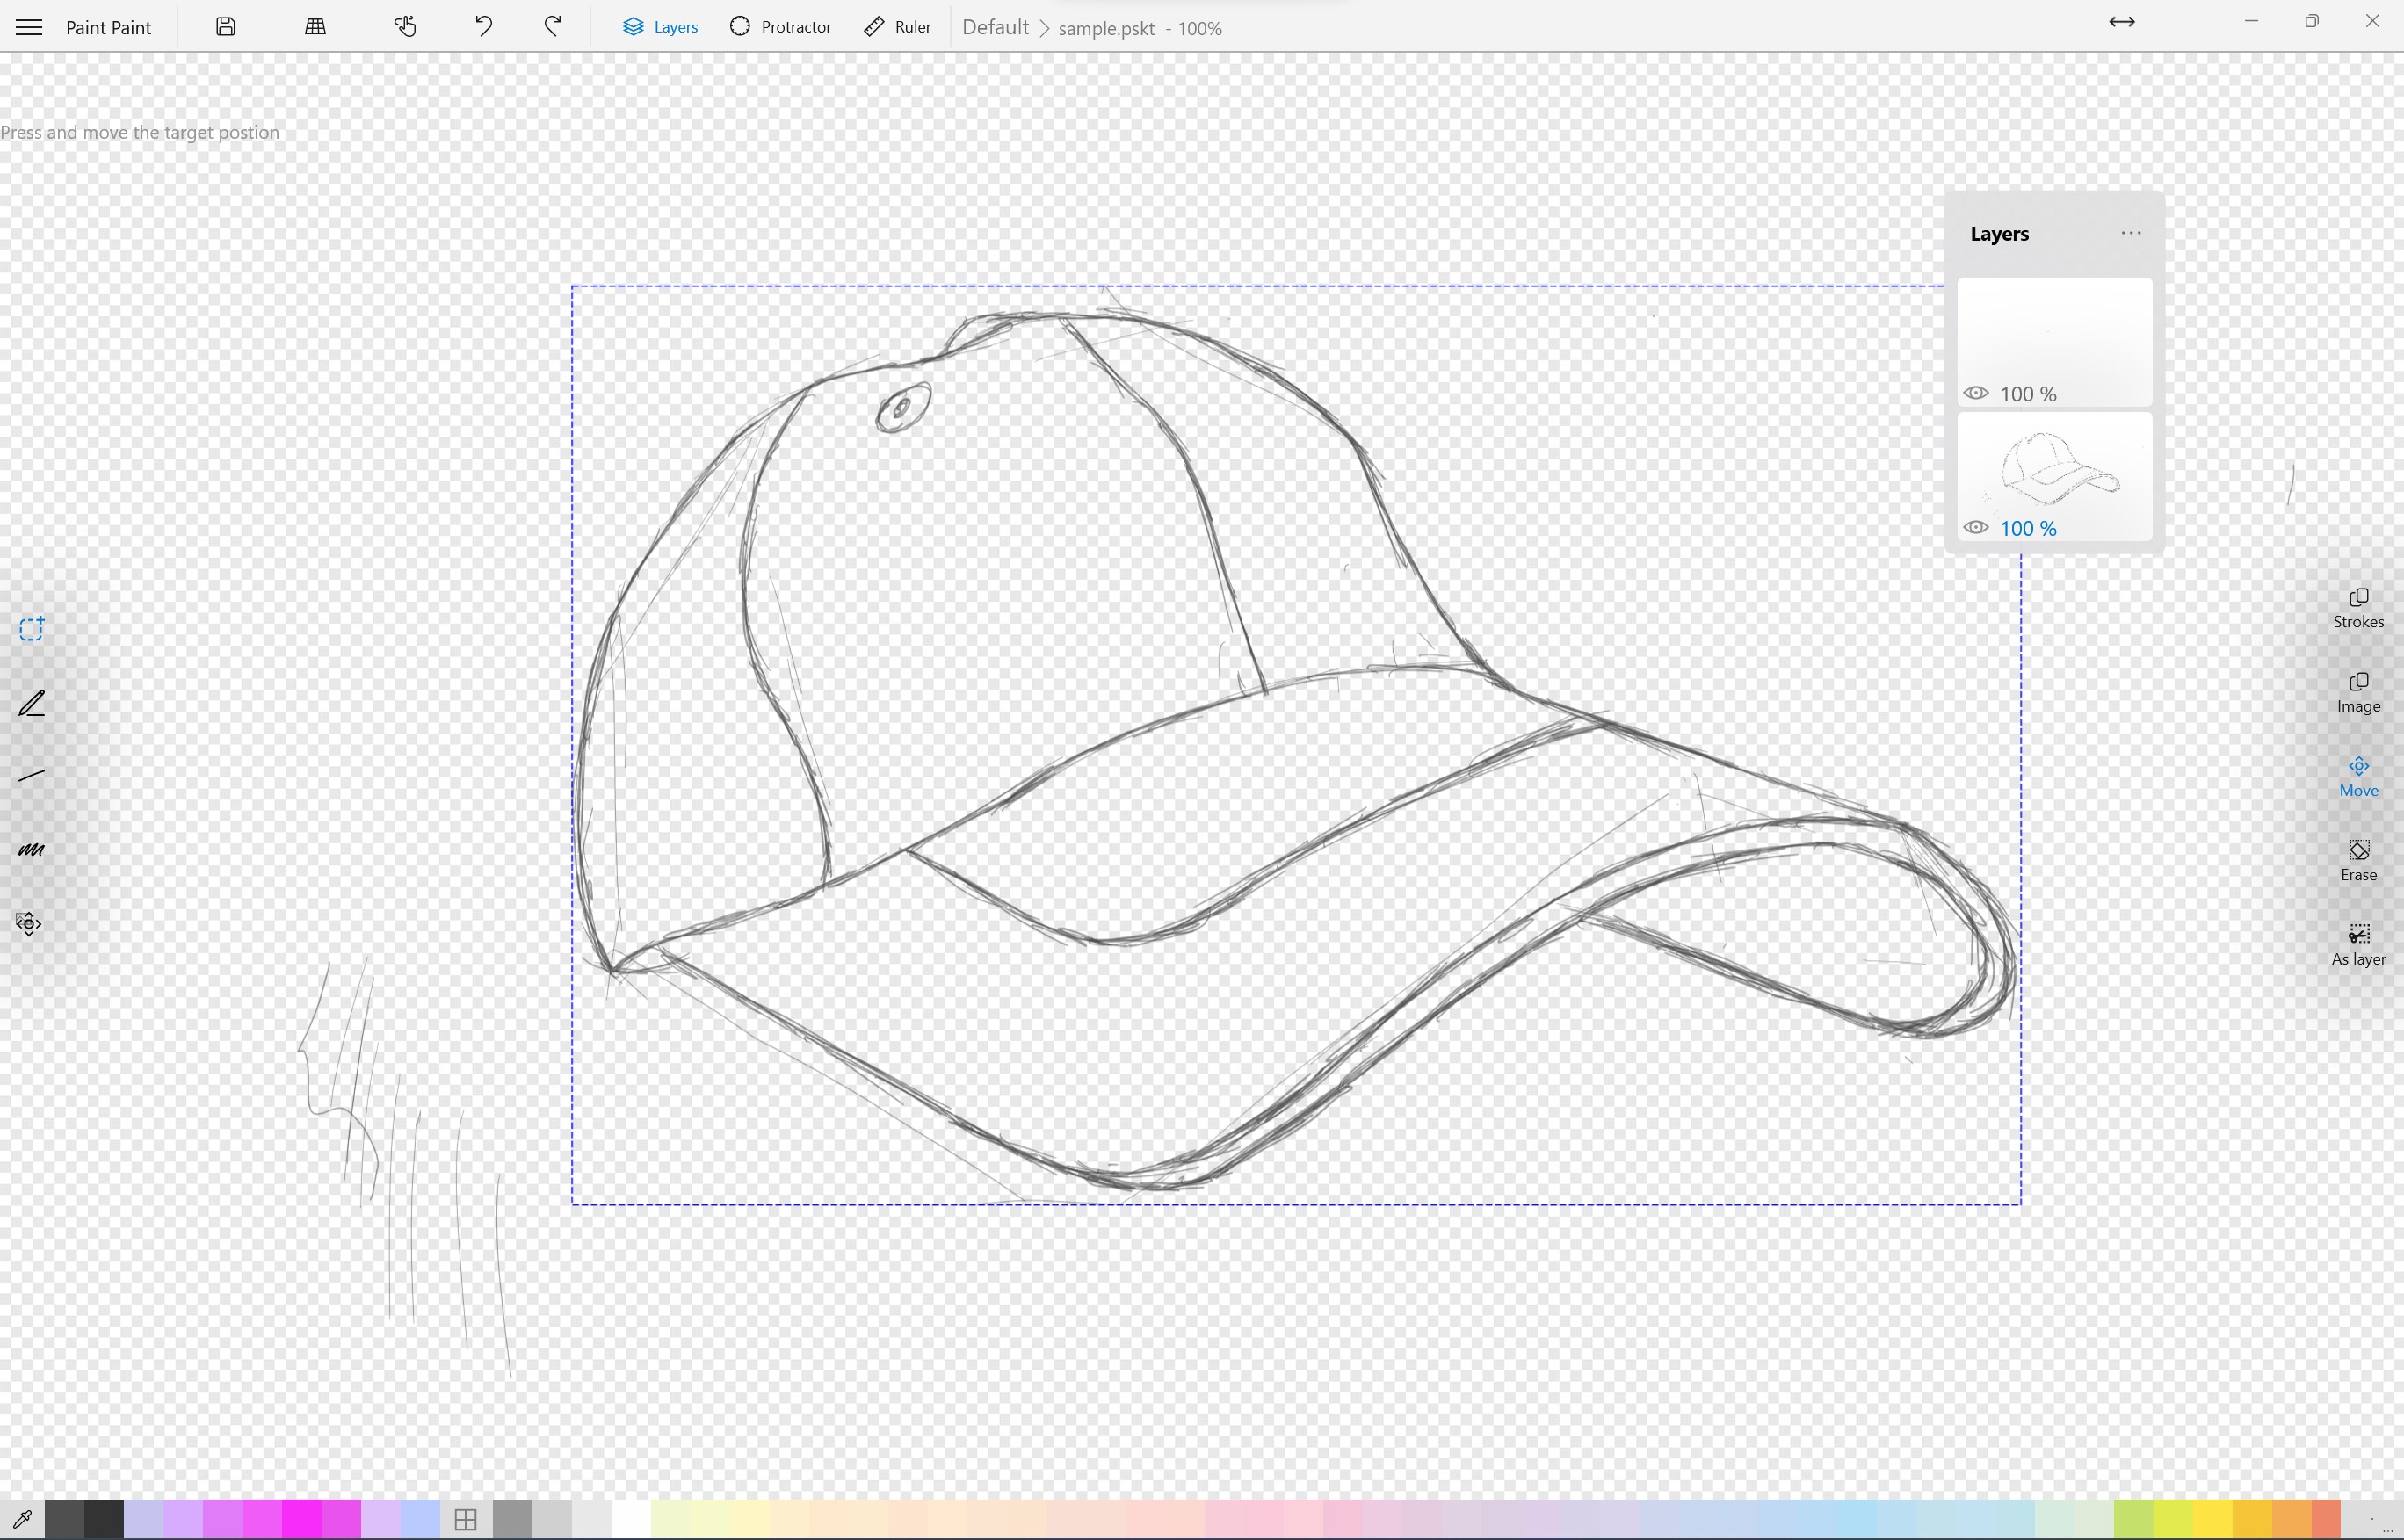Toggle visibility of the cap sketch layer

1976,527
